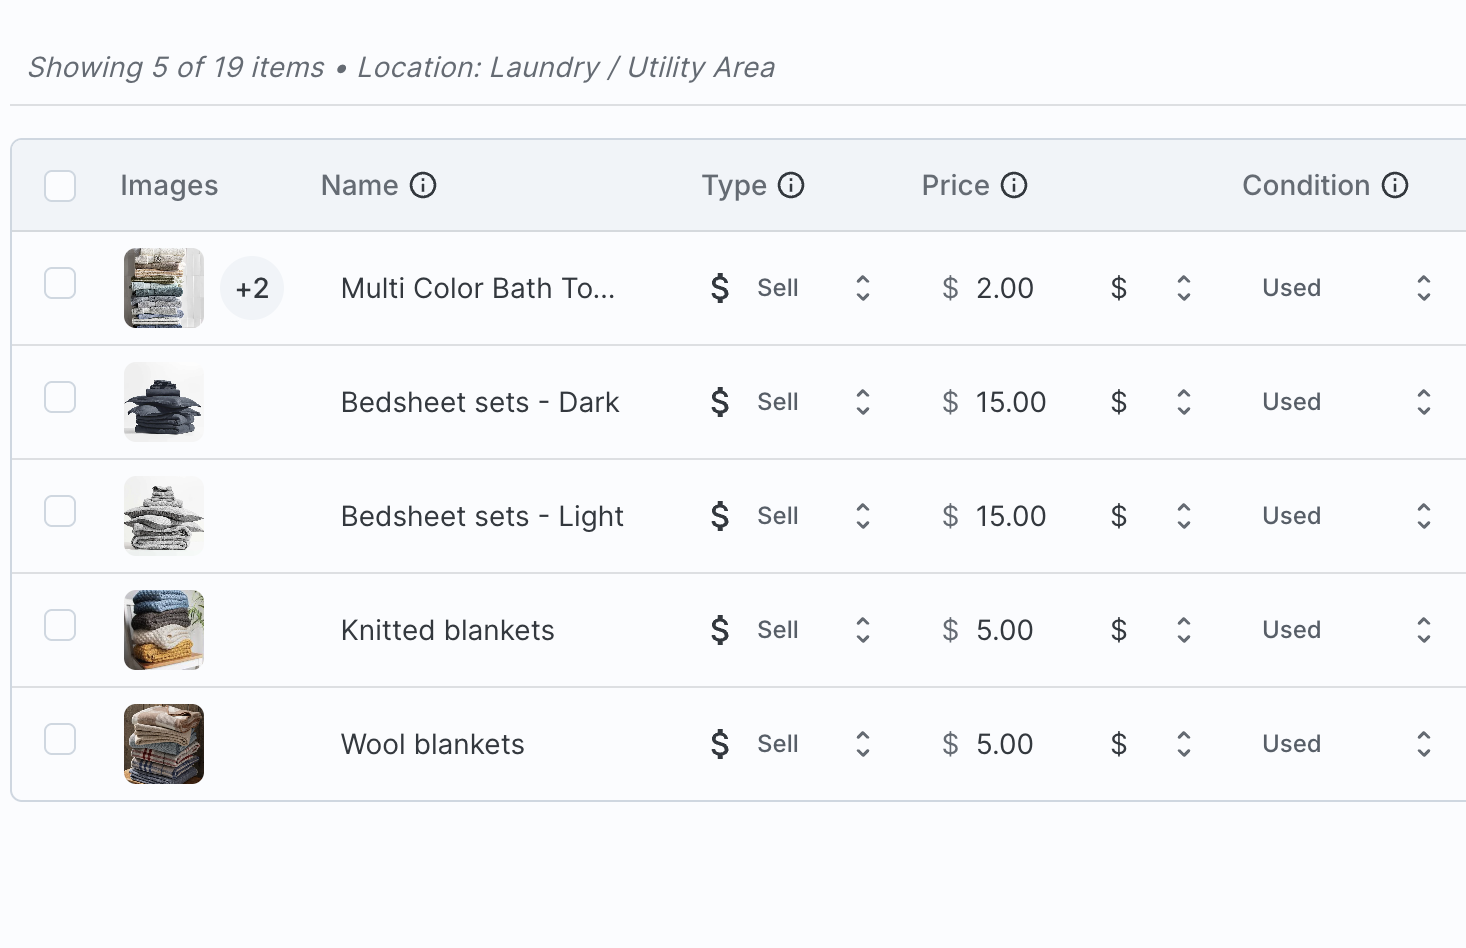1466x948 pixels.
Task: Click the Used condition label for Bedsheet sets - Dark
Action: (x=1290, y=402)
